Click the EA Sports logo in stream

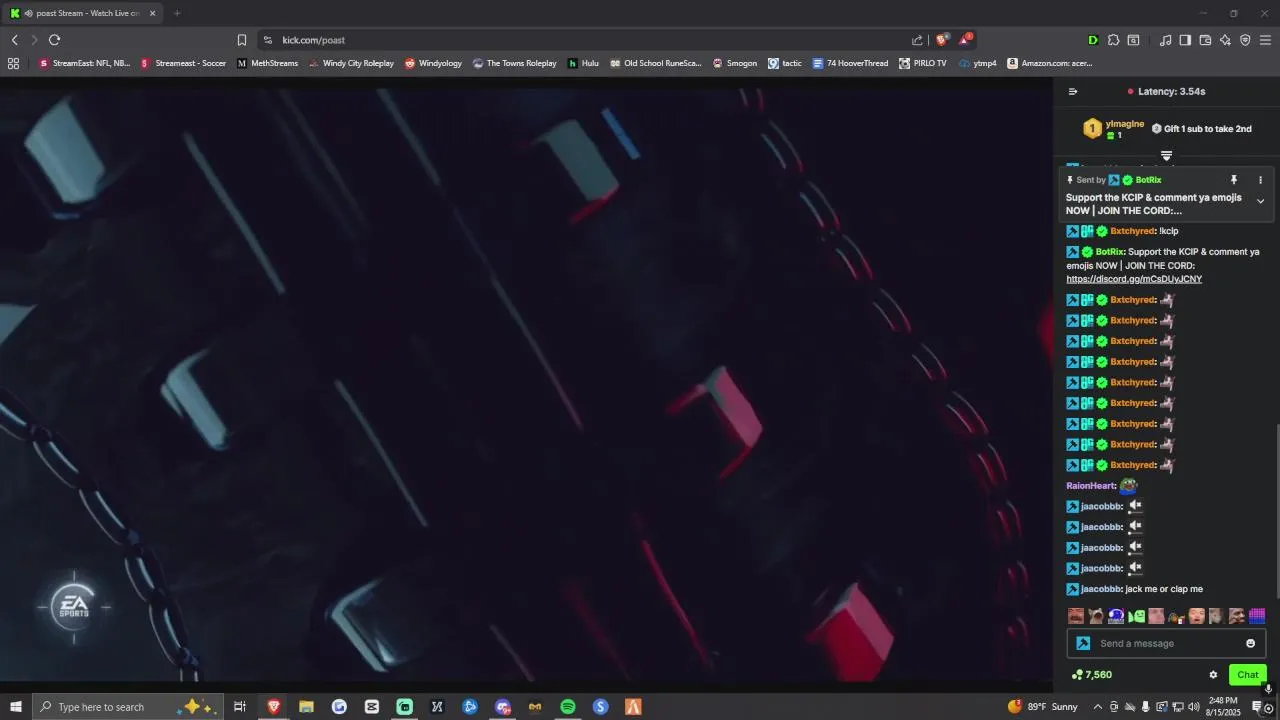74,606
